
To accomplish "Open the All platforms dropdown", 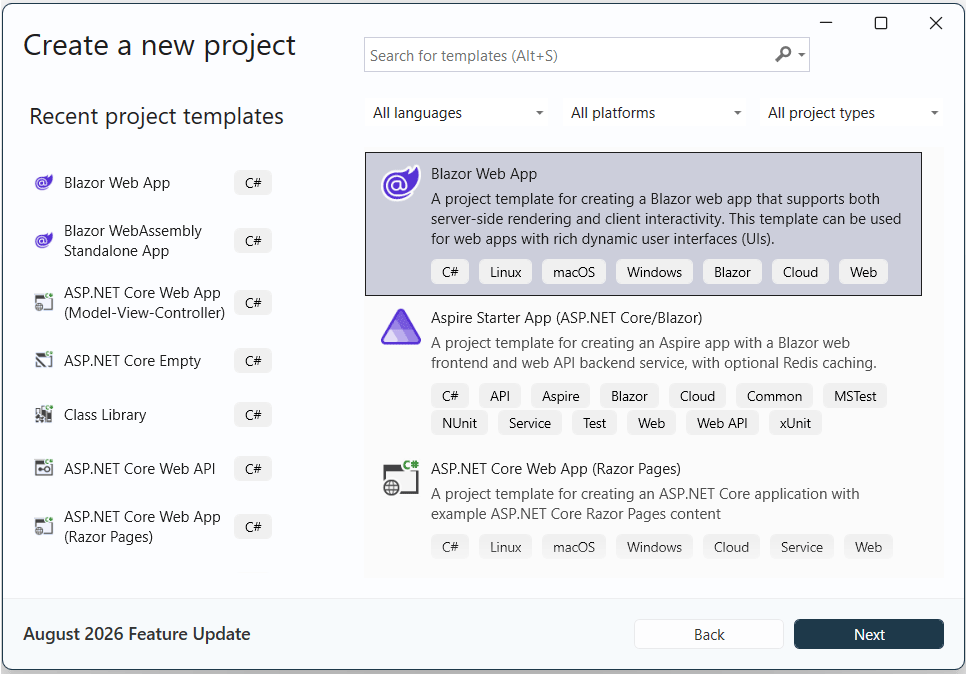I will pyautogui.click(x=654, y=113).
